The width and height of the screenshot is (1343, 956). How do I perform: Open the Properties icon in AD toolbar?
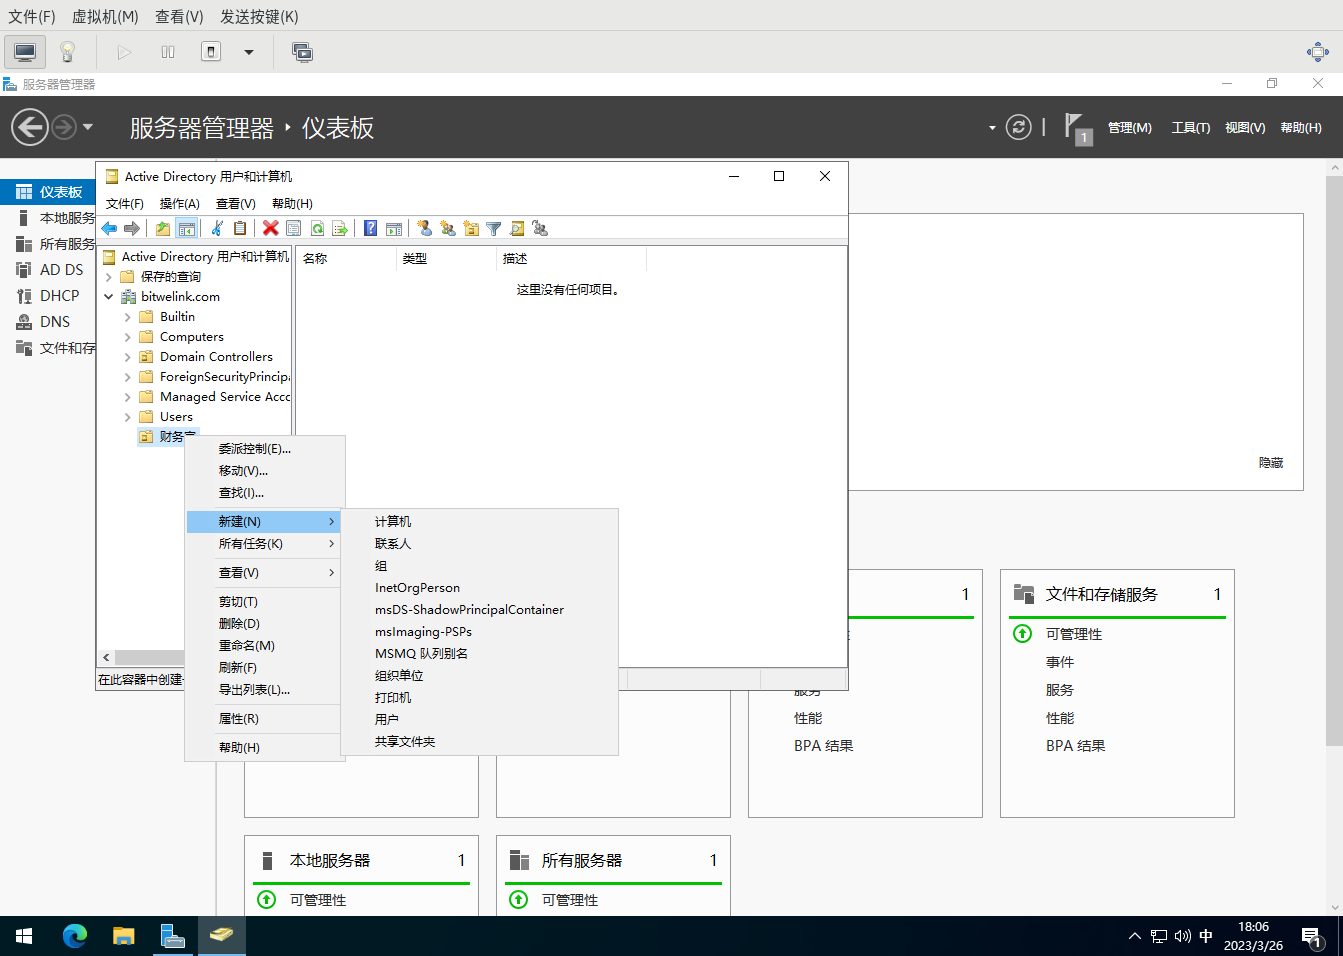(x=294, y=228)
